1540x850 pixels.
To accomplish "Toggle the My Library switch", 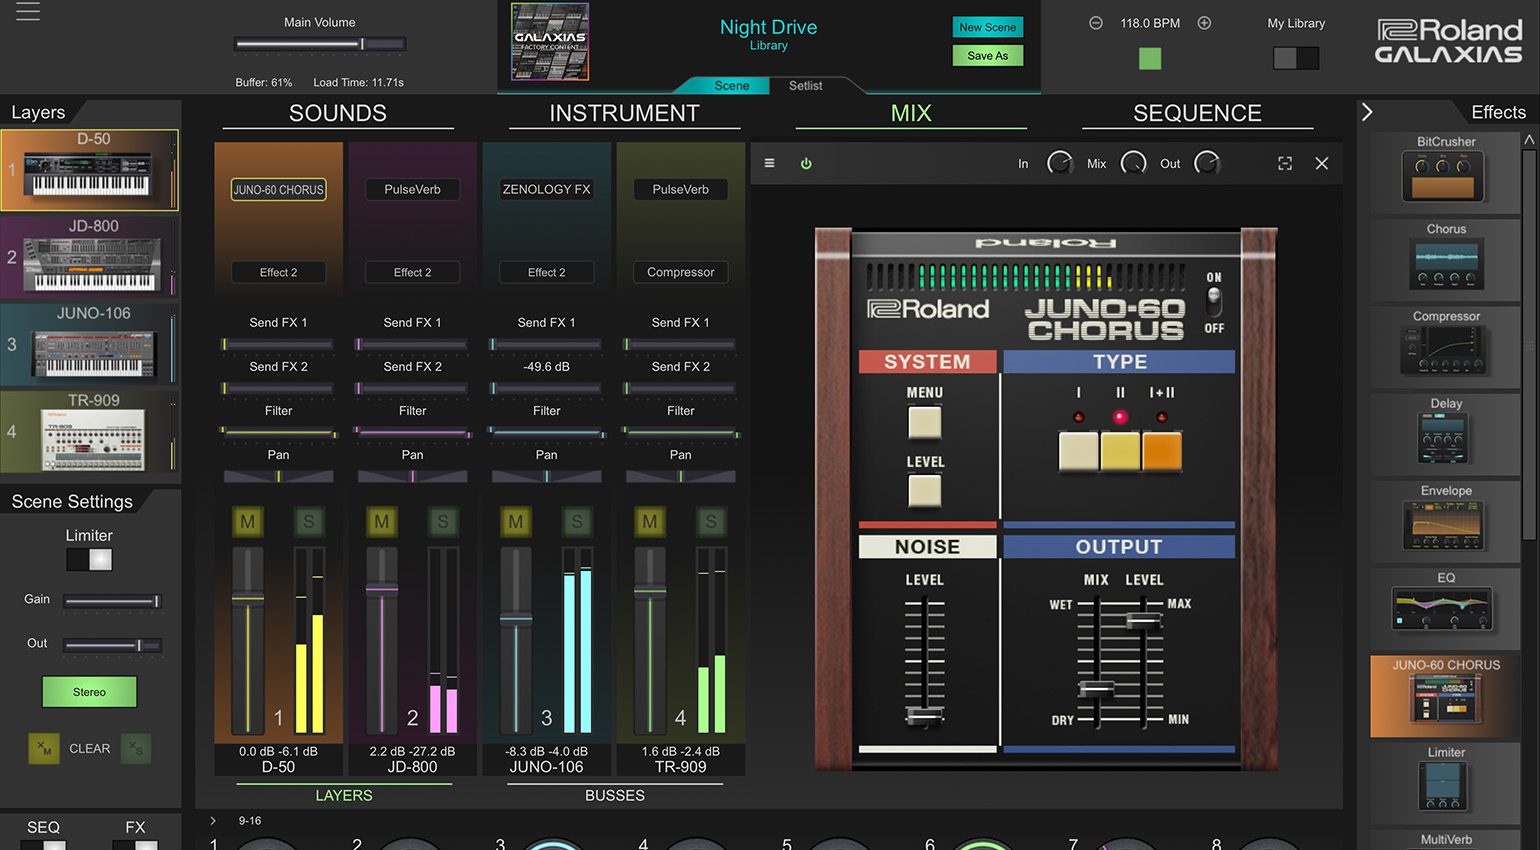I will pyautogui.click(x=1296, y=58).
